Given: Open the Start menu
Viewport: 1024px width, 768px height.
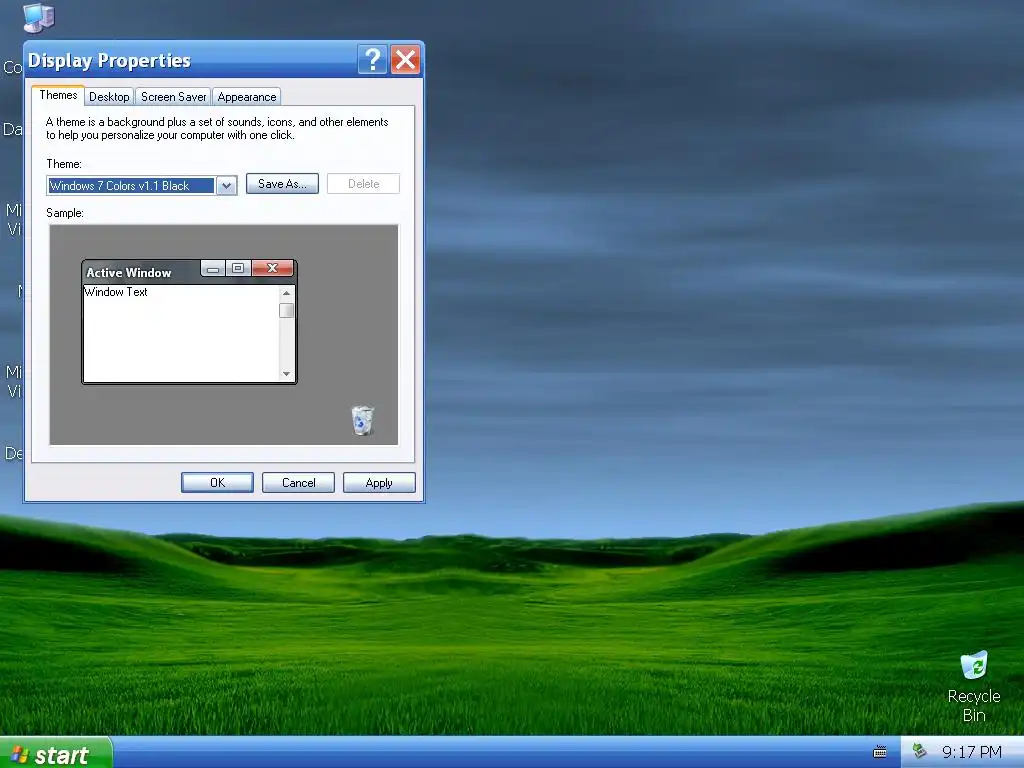Looking at the screenshot, I should [56, 754].
